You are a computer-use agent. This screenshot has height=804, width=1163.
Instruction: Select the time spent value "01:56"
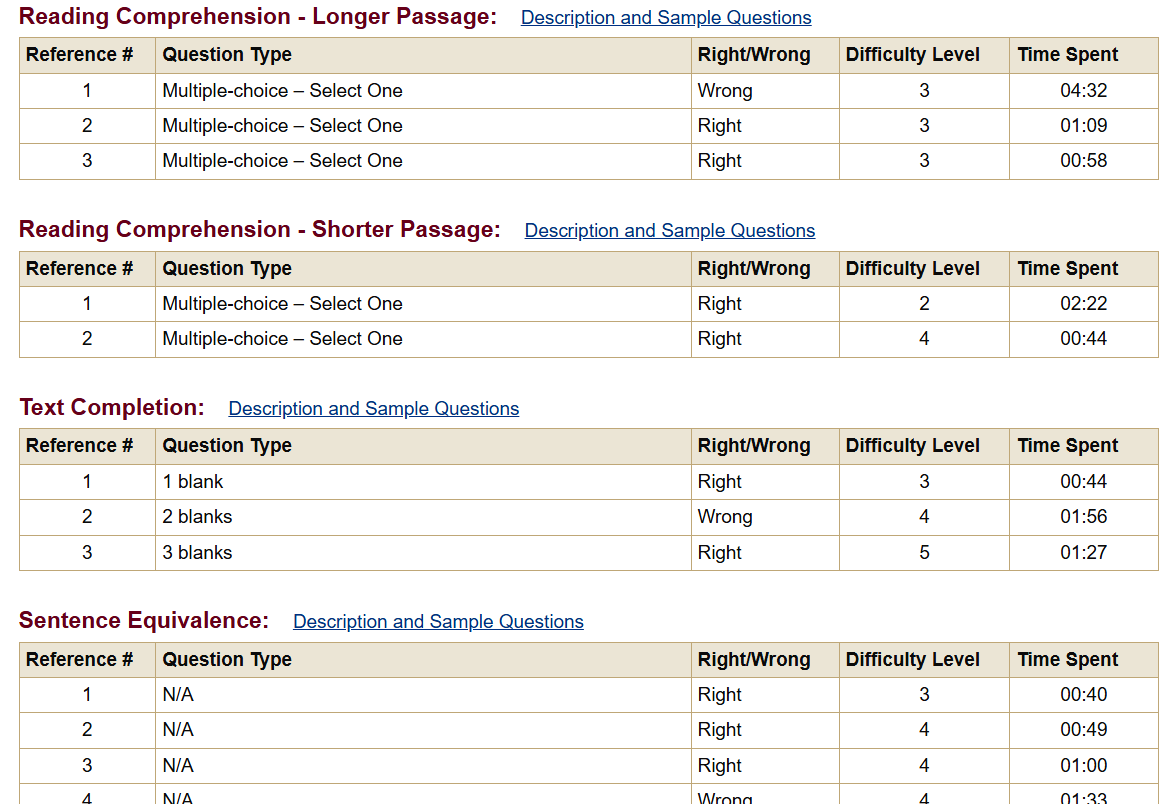coord(1084,516)
